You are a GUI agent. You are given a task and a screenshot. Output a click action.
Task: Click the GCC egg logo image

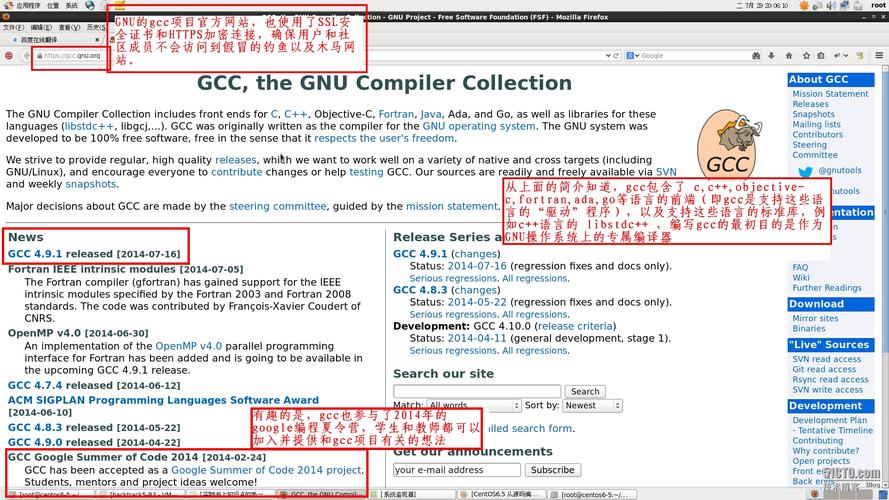coord(728,145)
